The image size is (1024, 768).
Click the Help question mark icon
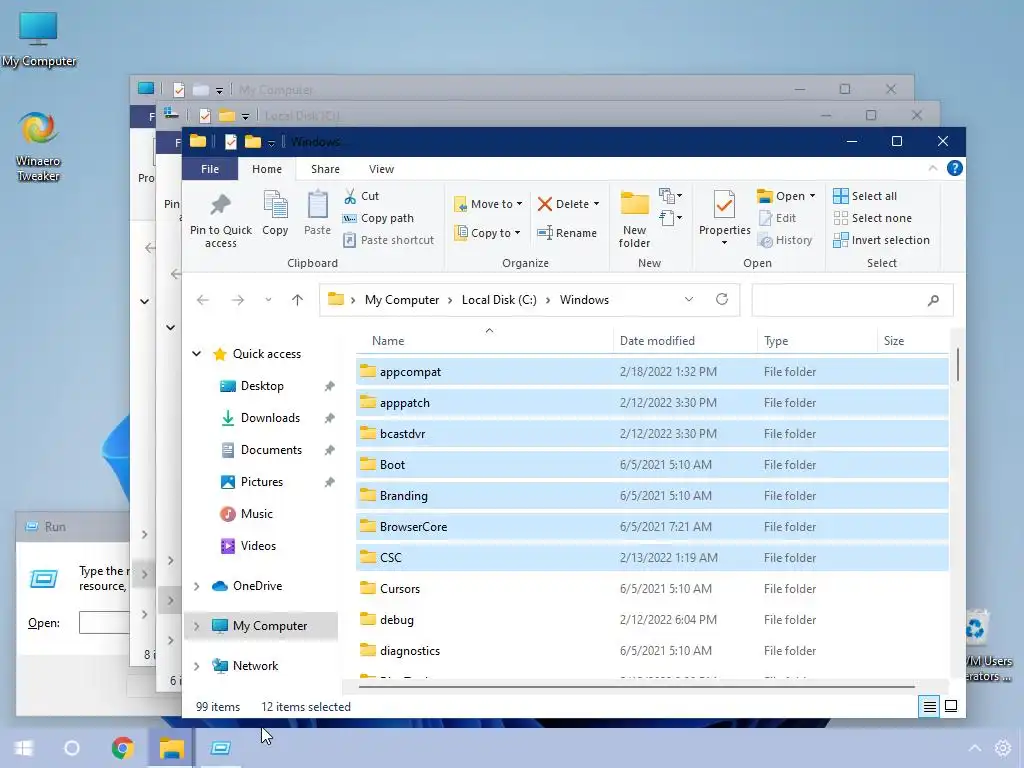click(954, 168)
